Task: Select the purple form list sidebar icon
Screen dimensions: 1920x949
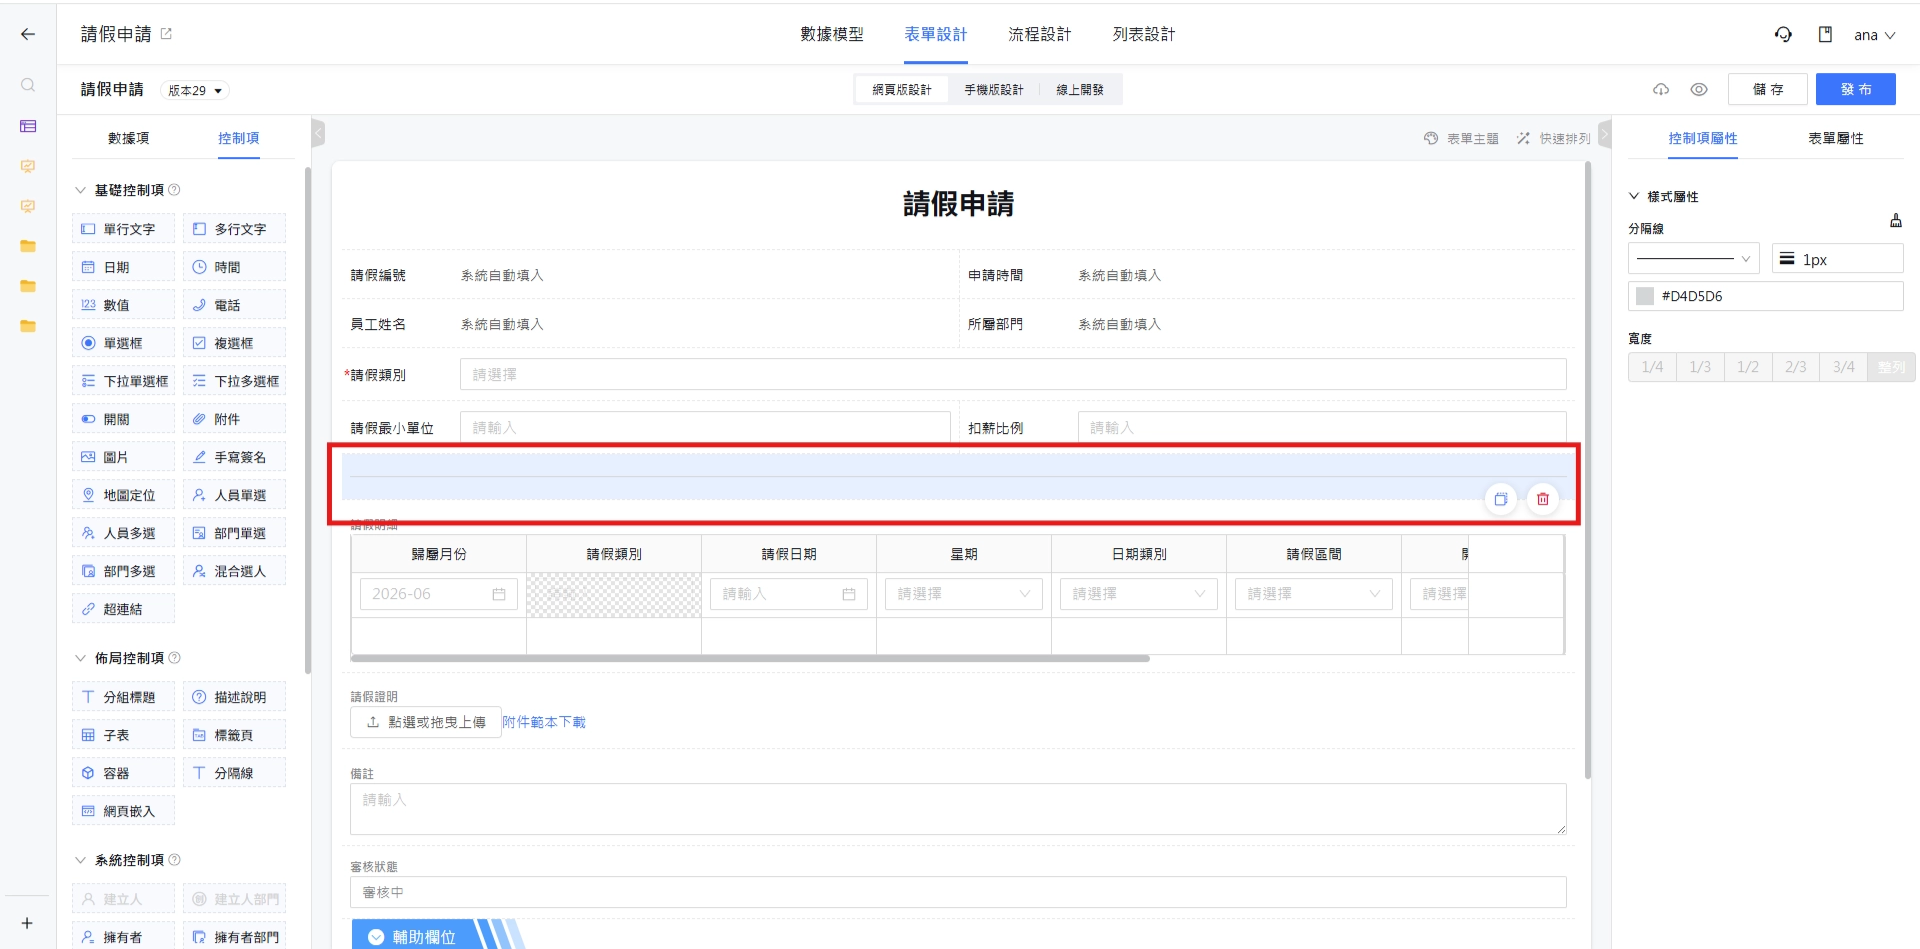Action: [28, 126]
